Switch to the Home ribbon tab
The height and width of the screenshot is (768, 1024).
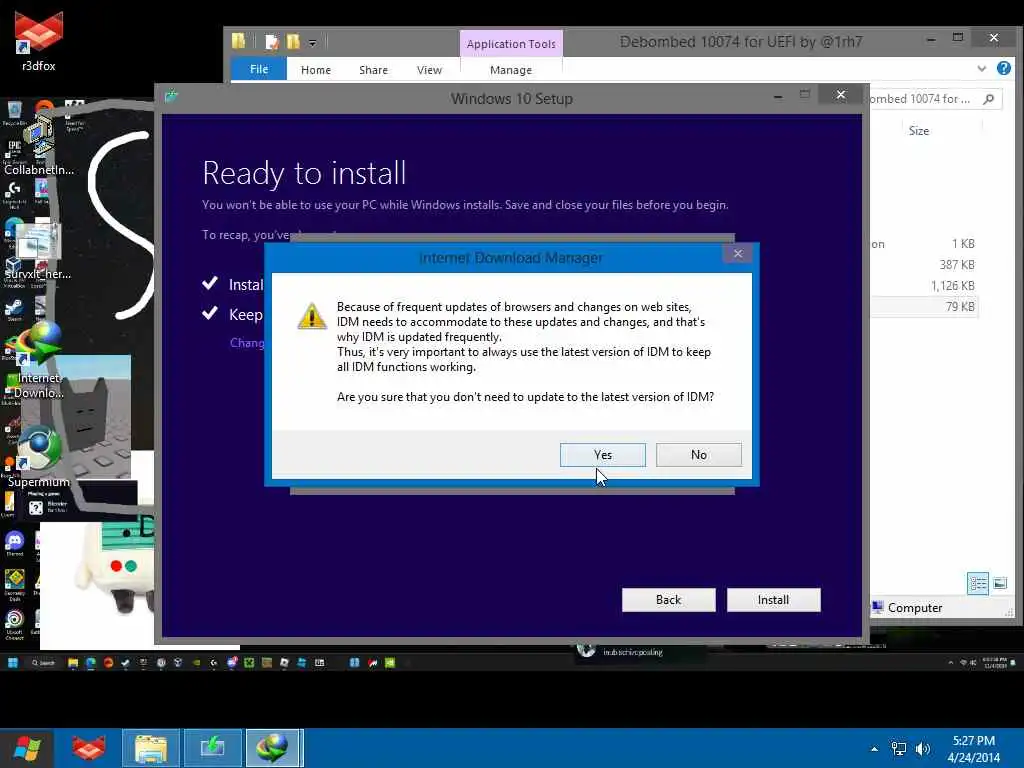tap(315, 70)
